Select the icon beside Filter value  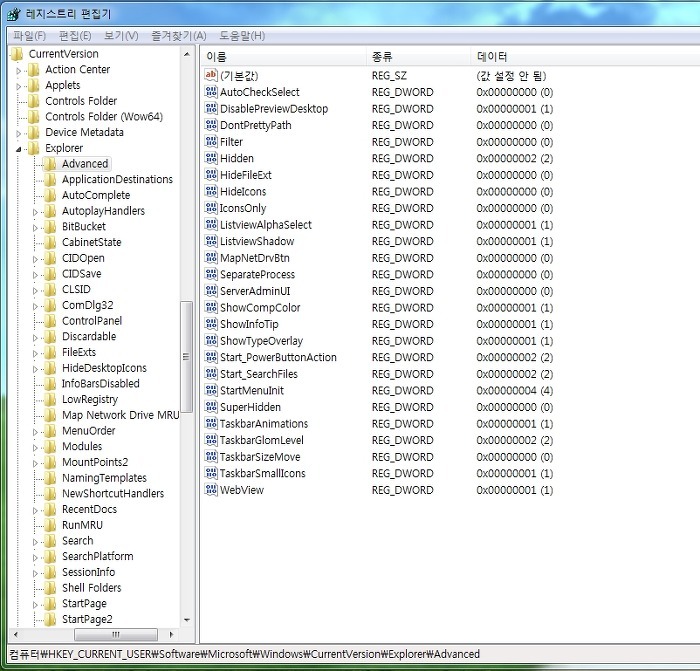pos(211,142)
